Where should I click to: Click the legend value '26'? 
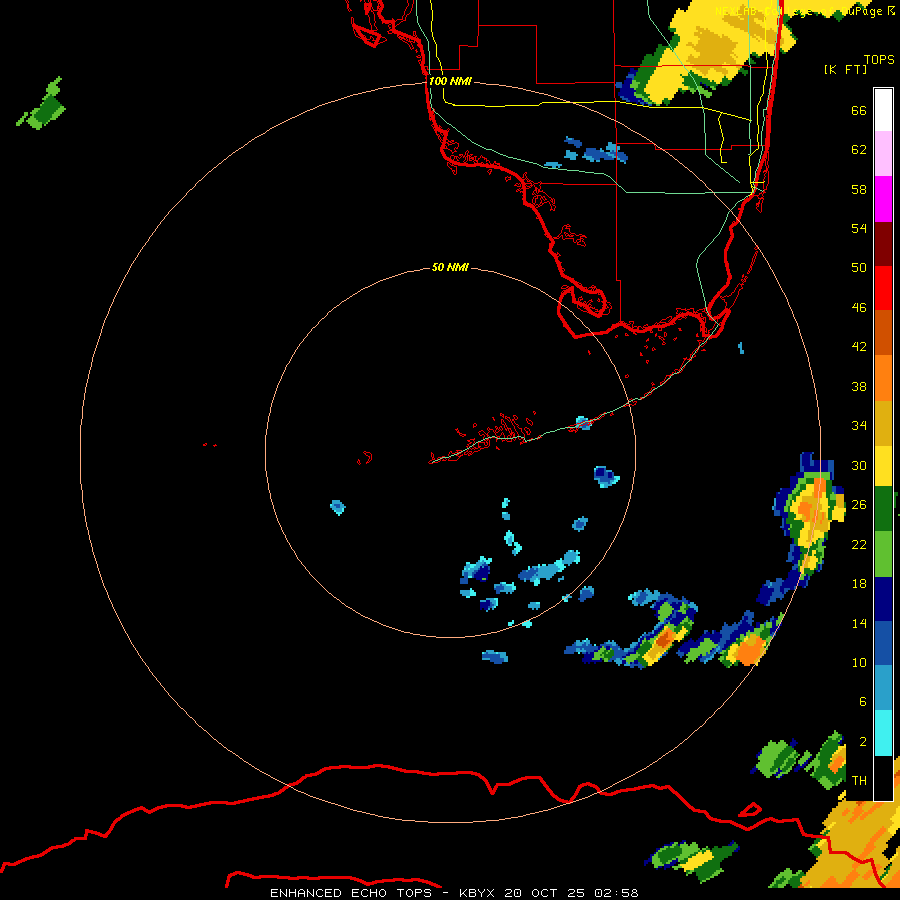[x=859, y=505]
